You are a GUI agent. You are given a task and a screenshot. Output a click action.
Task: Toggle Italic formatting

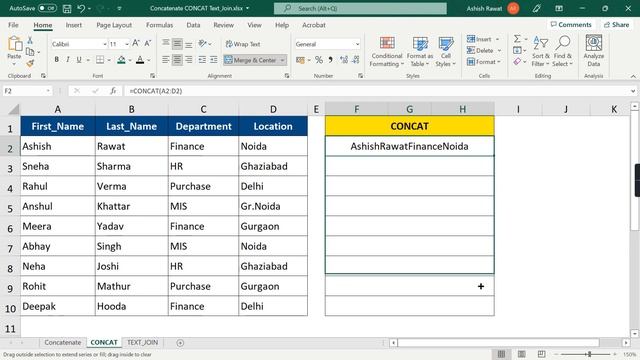(x=68, y=60)
